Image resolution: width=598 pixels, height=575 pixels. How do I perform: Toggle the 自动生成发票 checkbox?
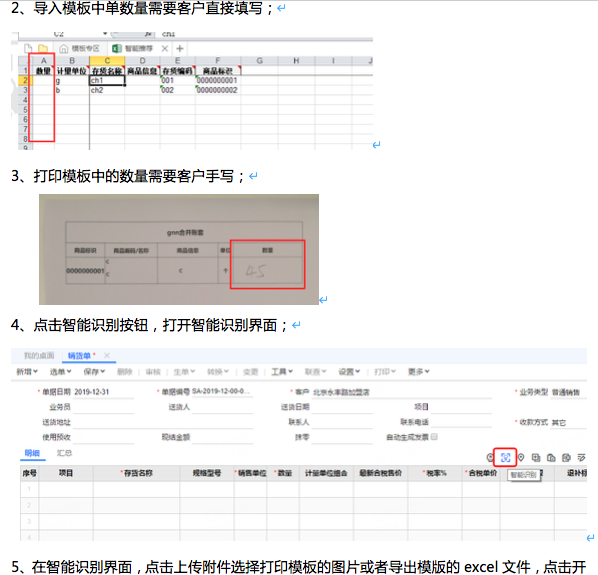click(x=434, y=437)
